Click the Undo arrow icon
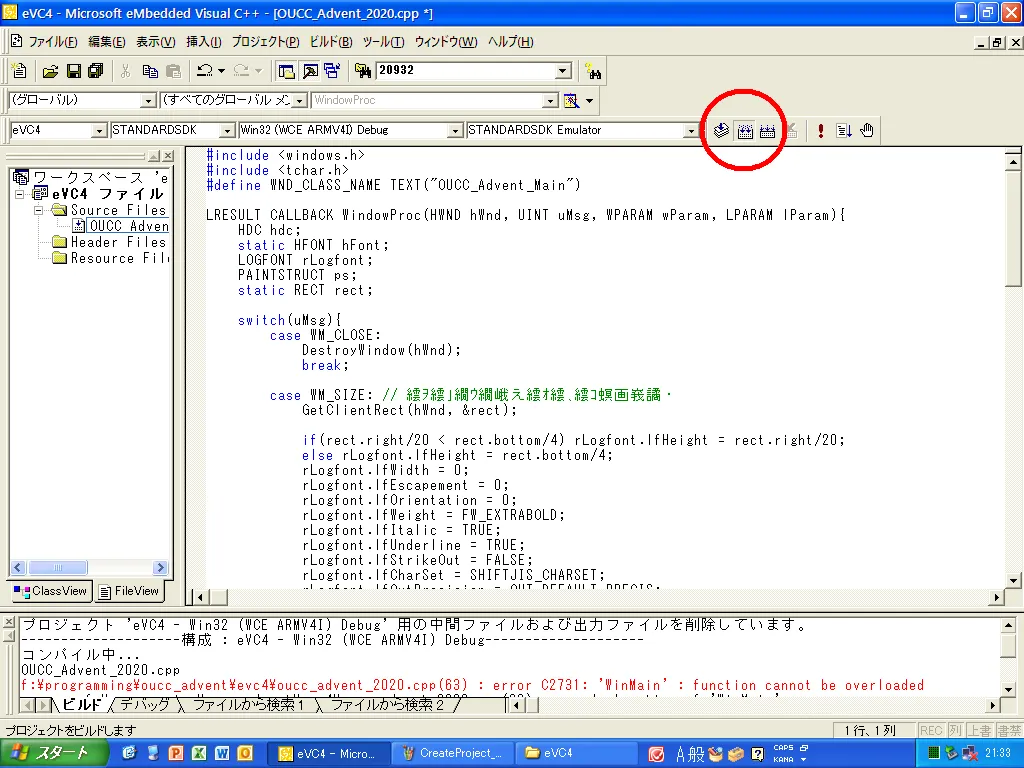The image size is (1024, 768). tap(204, 71)
